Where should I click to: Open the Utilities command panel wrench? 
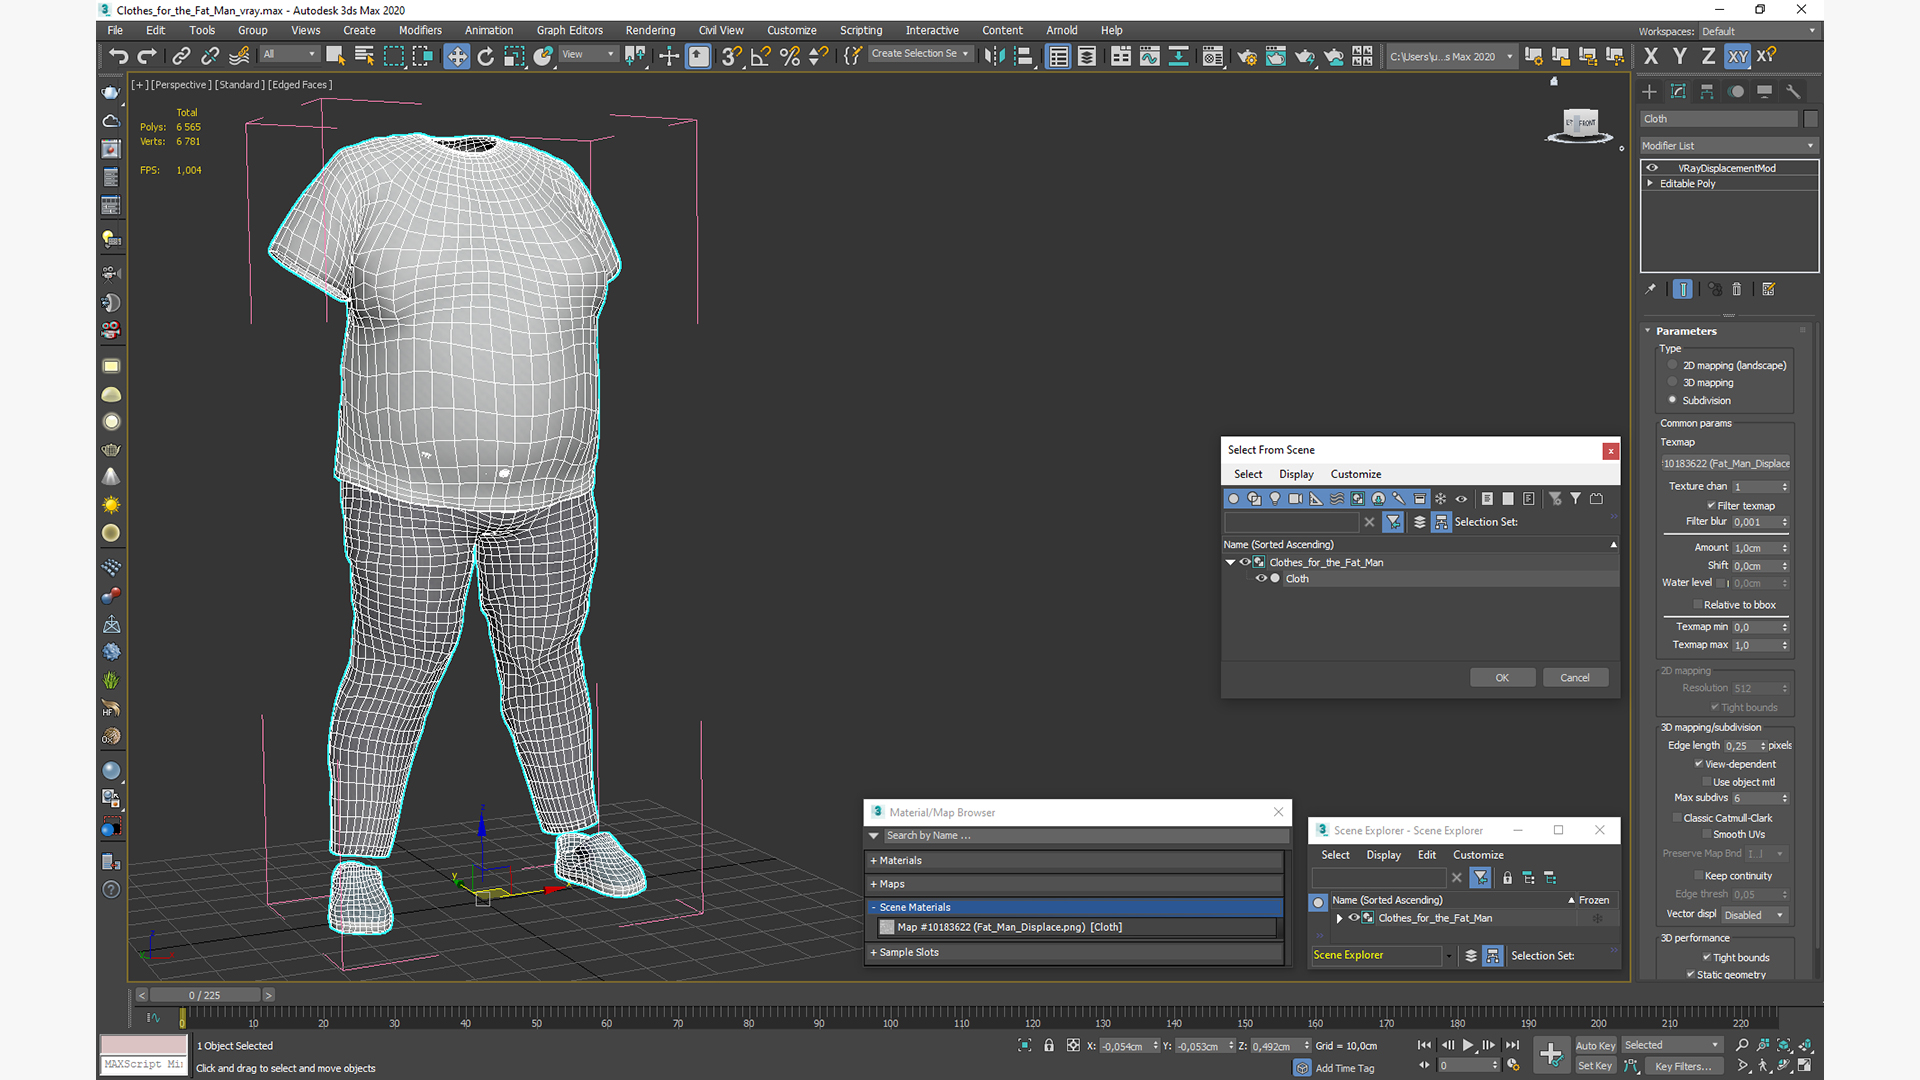coord(1793,91)
